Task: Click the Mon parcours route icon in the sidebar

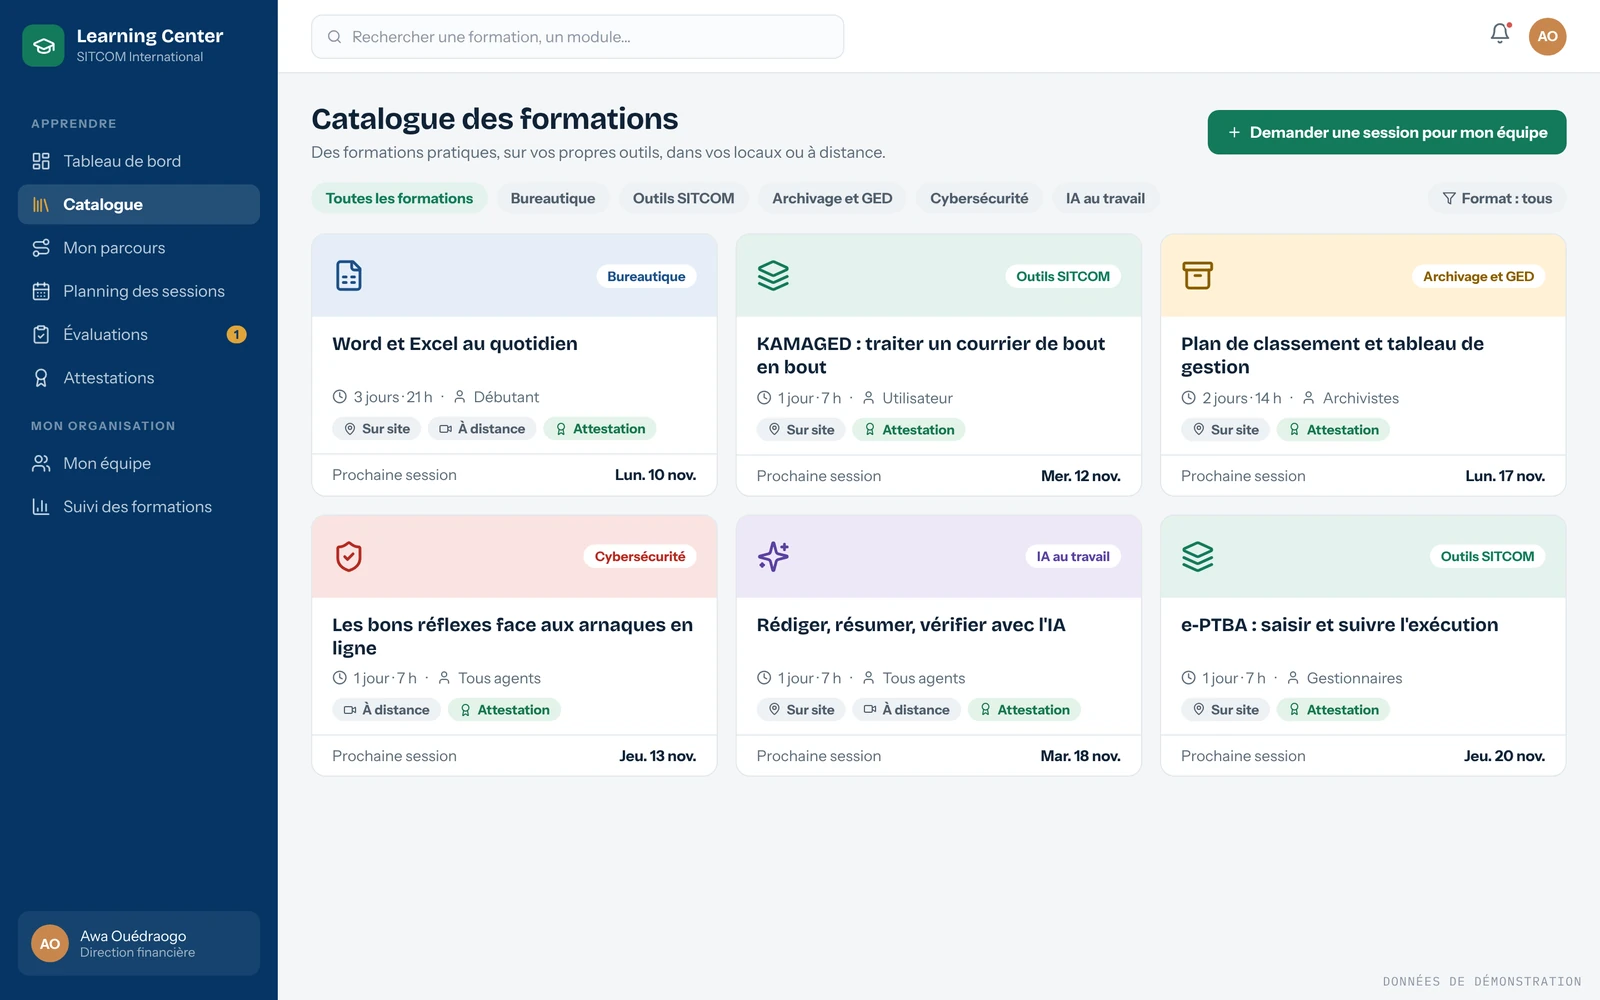Action: click(x=41, y=248)
